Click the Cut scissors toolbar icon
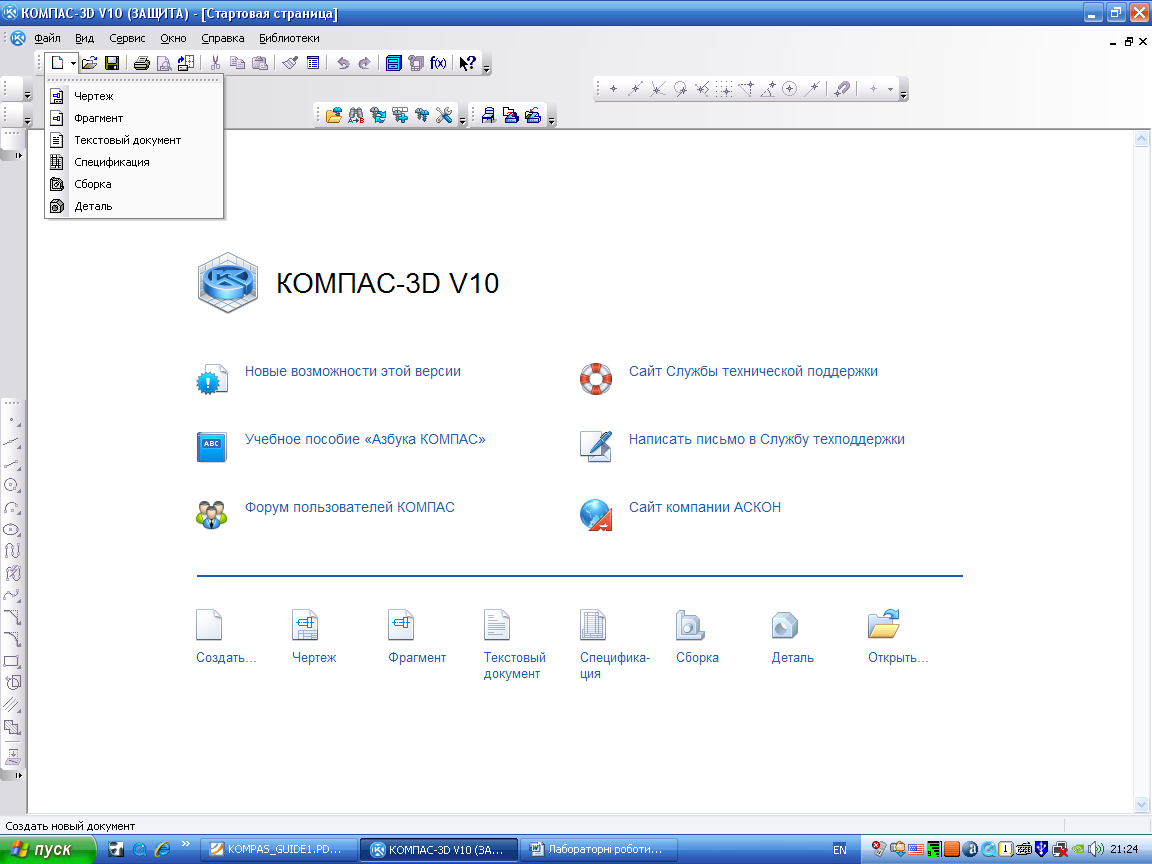The image size is (1152, 864). [x=215, y=63]
